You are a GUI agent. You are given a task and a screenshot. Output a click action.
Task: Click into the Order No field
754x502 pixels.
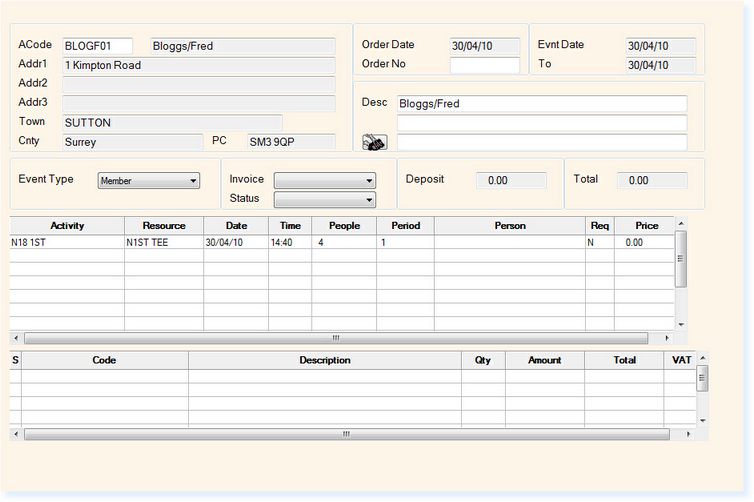(484, 66)
